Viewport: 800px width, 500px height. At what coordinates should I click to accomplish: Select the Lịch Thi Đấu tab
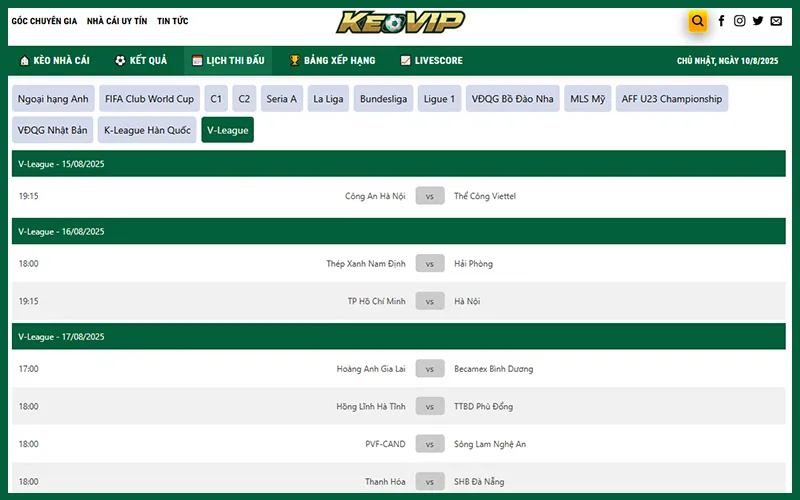click(x=228, y=61)
